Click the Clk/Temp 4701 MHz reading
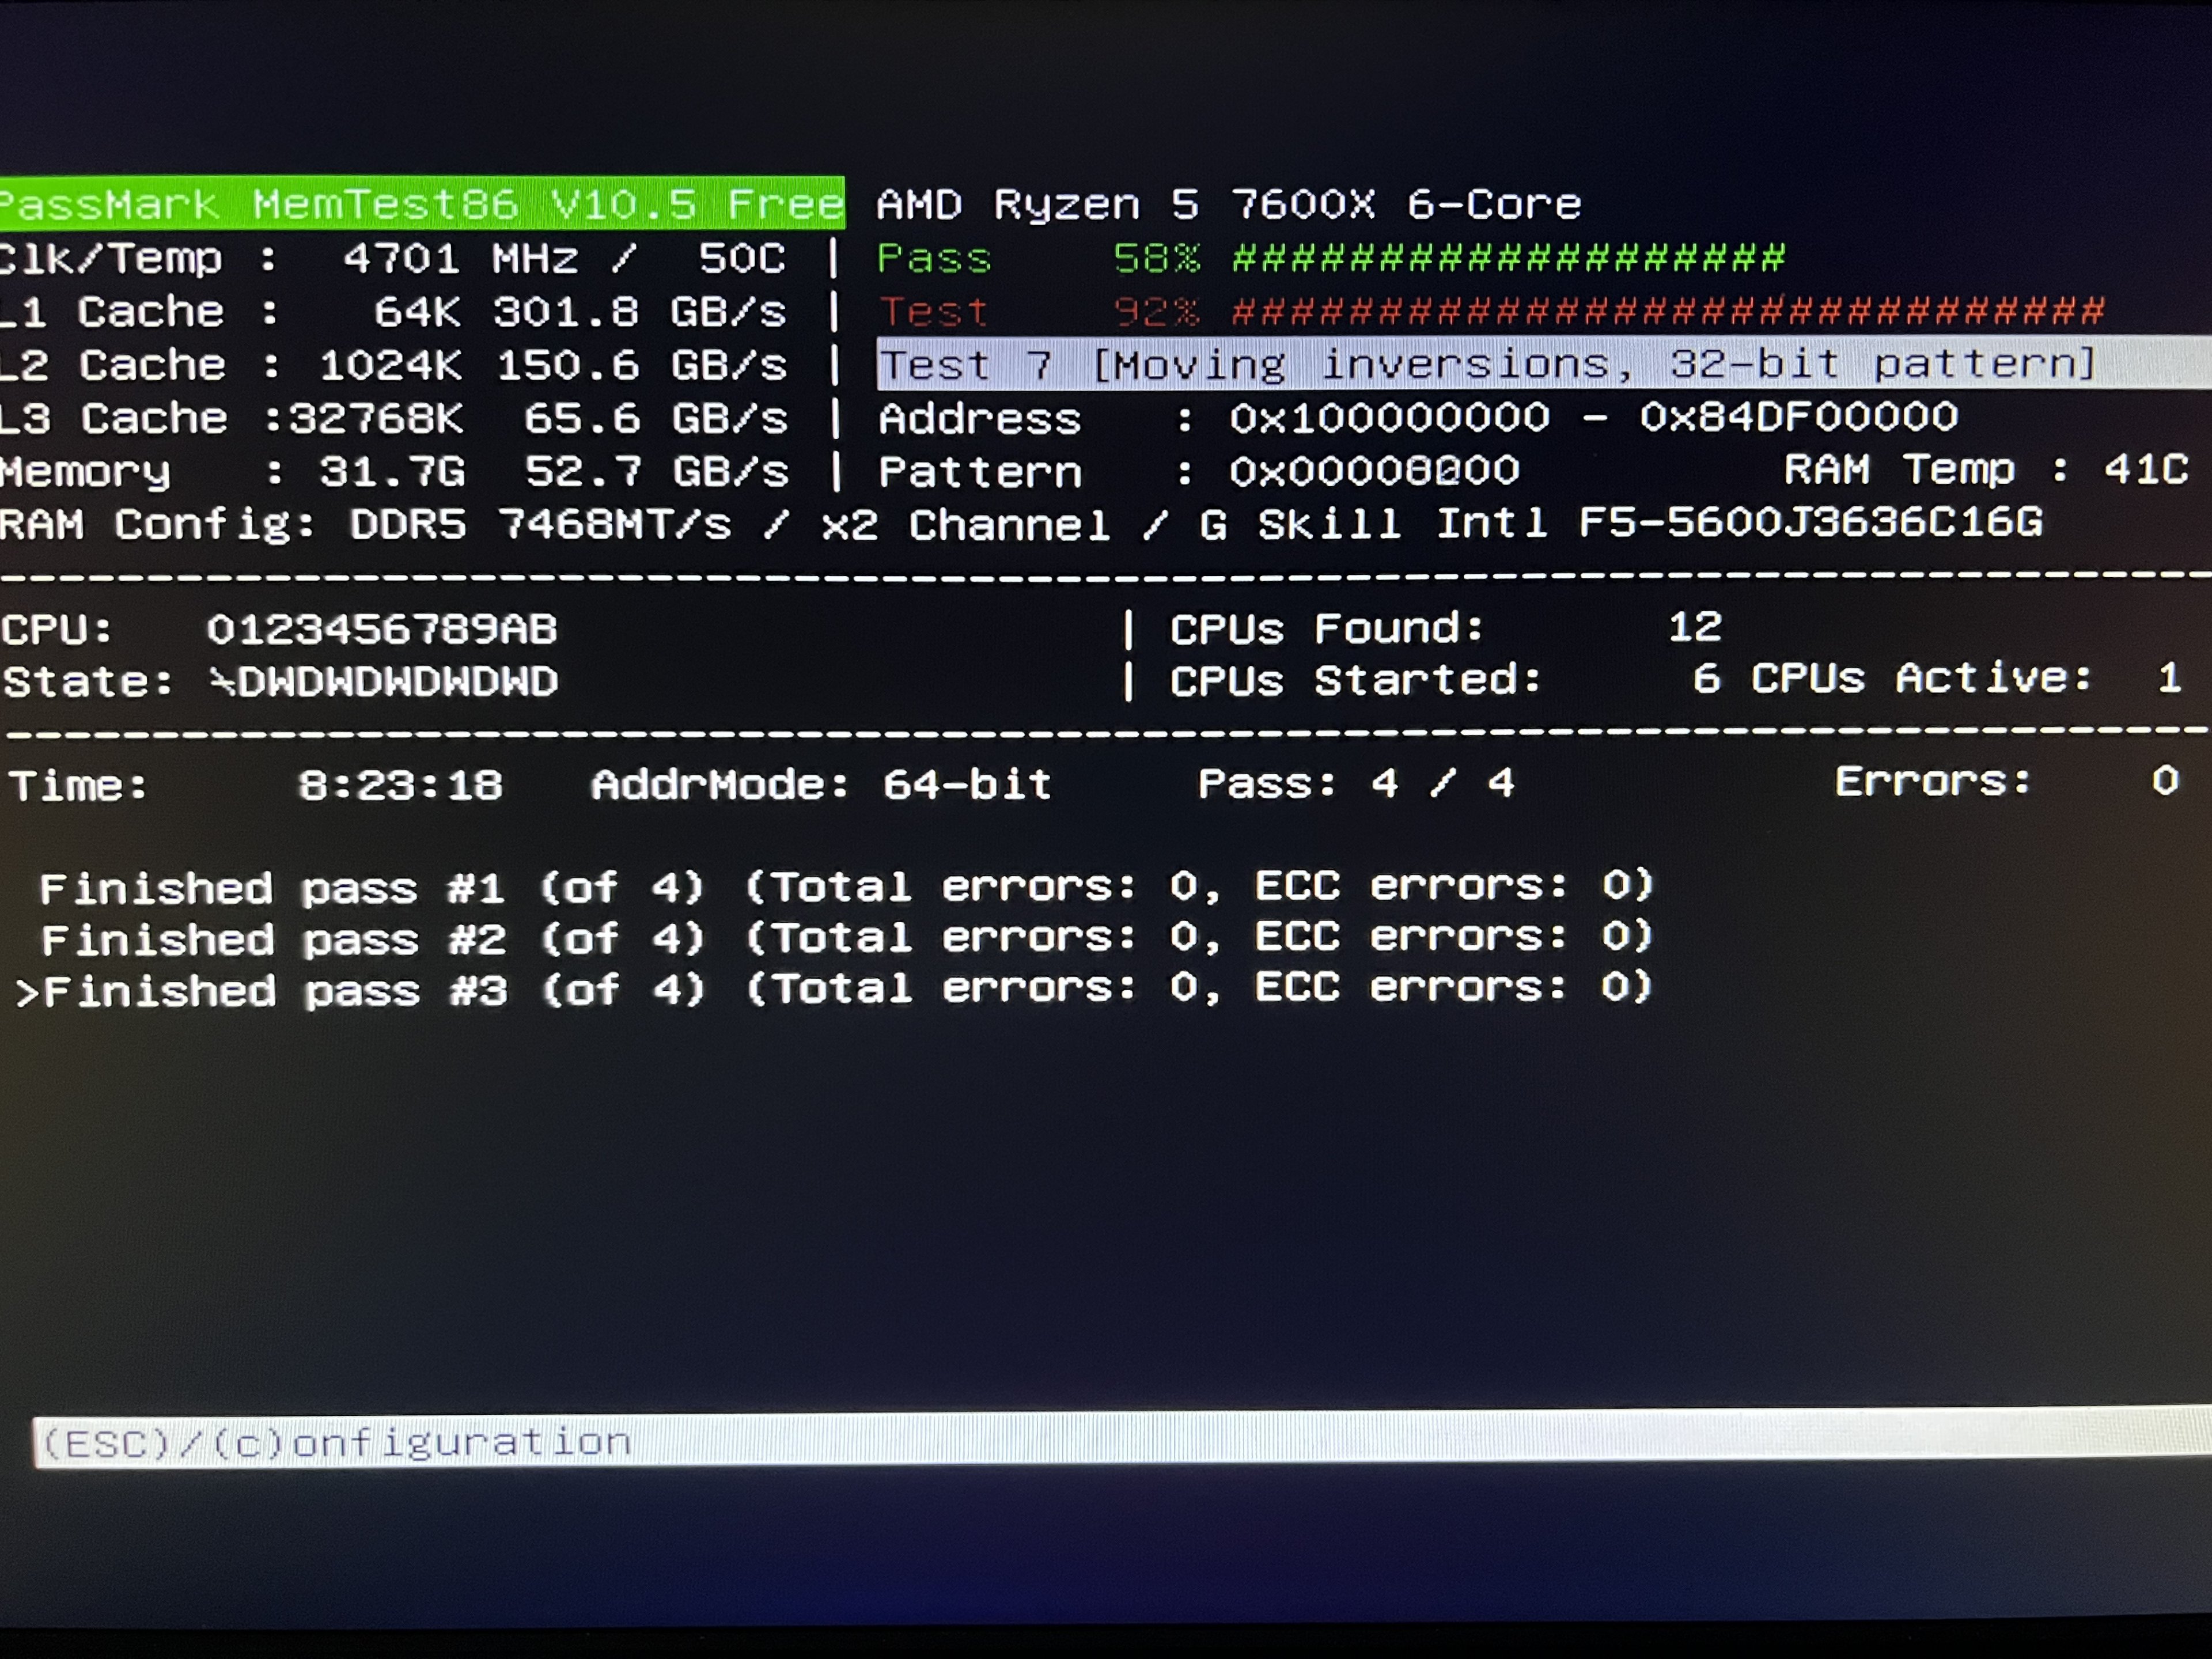Screen dimensions: 2212x1659 [460, 259]
